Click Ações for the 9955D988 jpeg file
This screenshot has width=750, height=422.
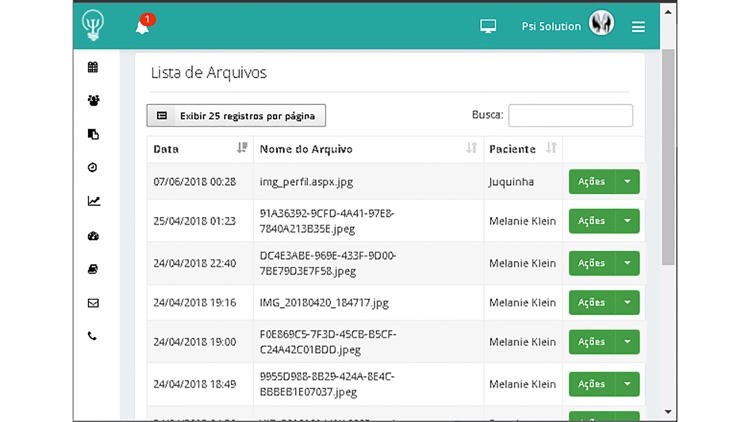(x=592, y=384)
